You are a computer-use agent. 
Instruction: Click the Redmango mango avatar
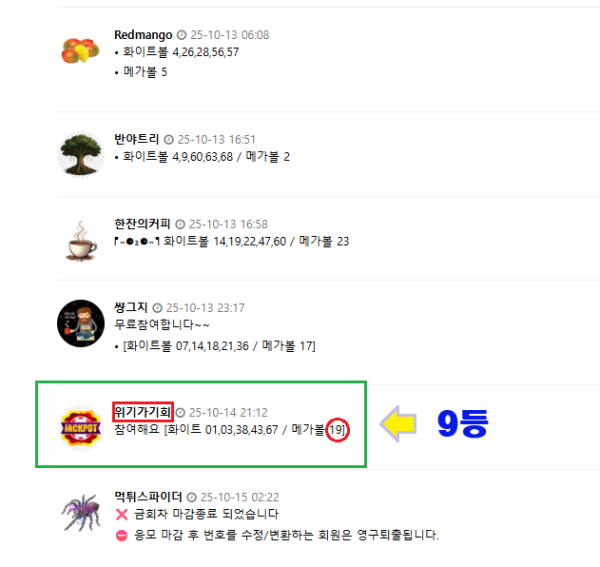(x=80, y=50)
